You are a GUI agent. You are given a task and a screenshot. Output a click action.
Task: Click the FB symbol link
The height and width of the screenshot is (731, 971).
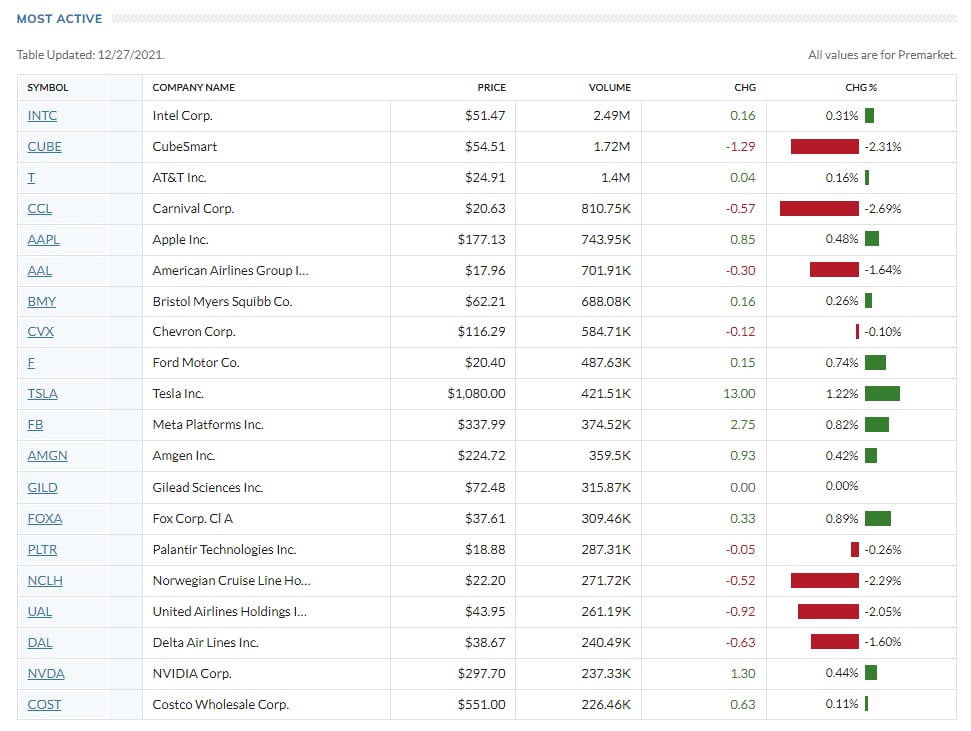click(35, 425)
